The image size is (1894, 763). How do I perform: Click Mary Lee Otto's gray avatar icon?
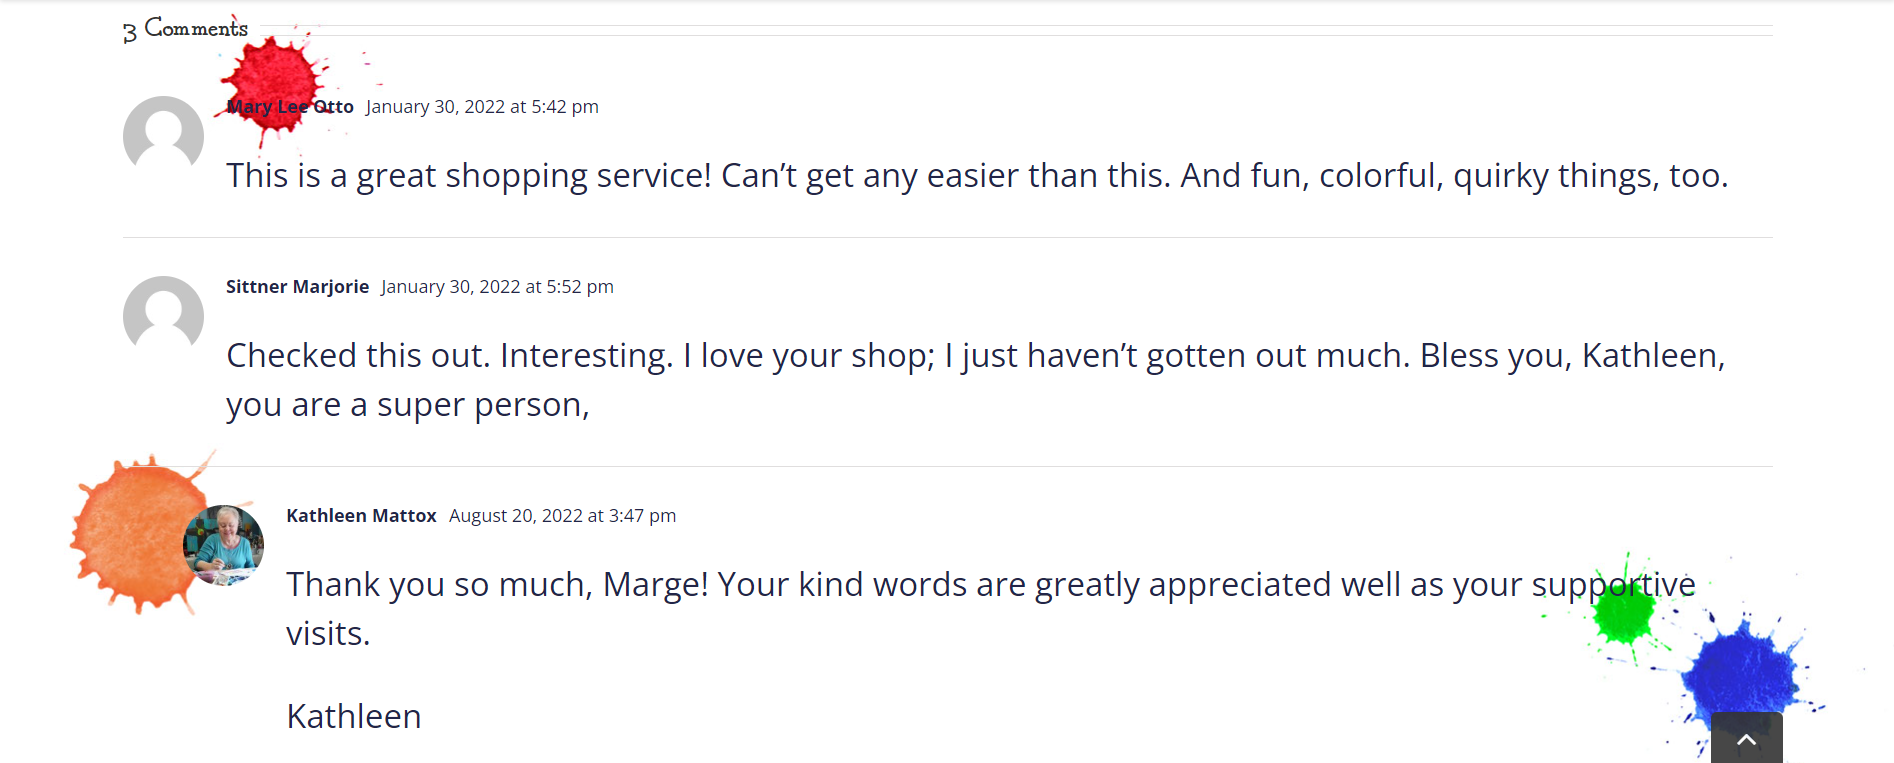(163, 136)
